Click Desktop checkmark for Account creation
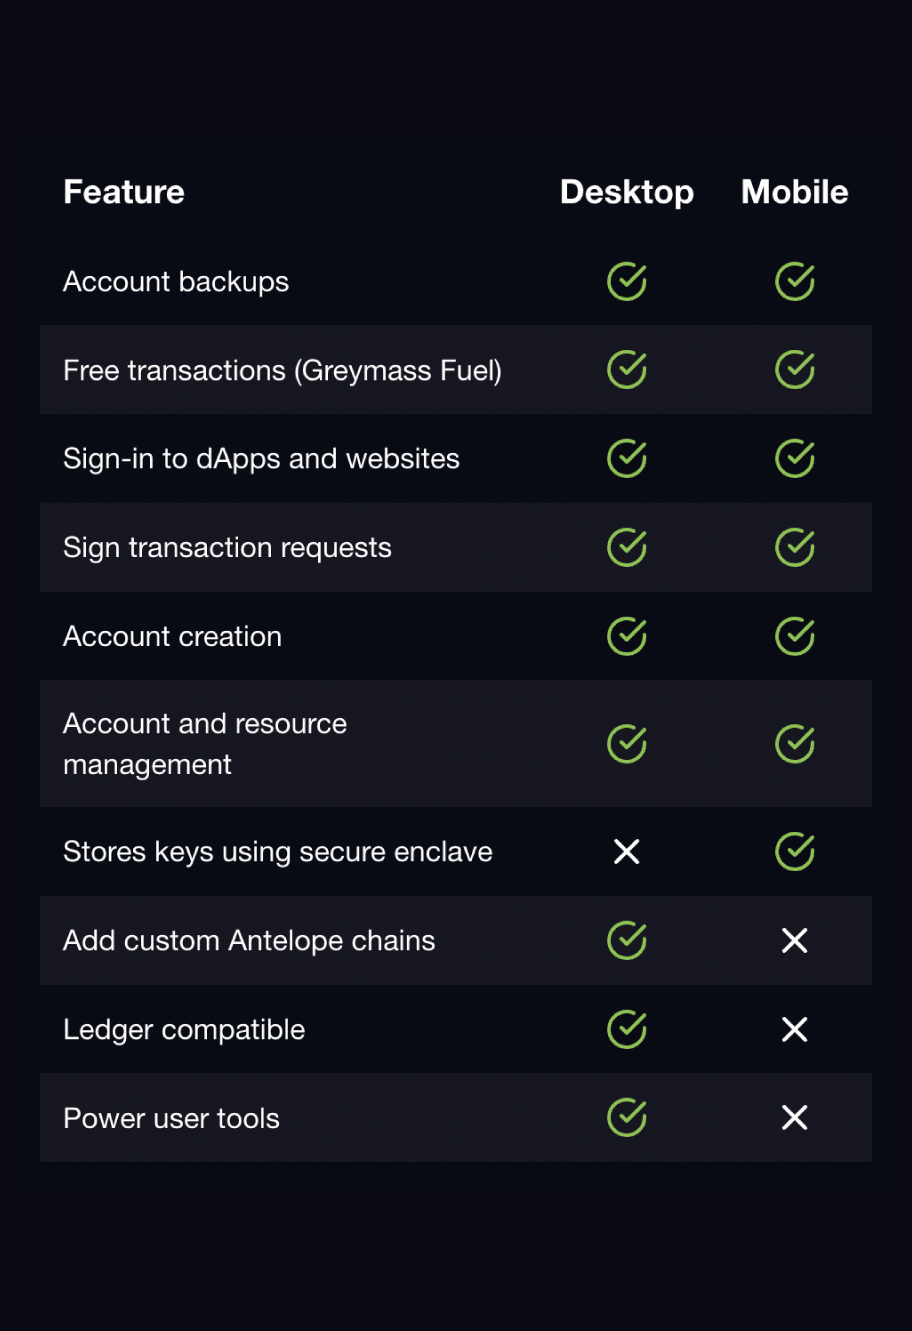This screenshot has height=1331, width=912. tap(627, 636)
